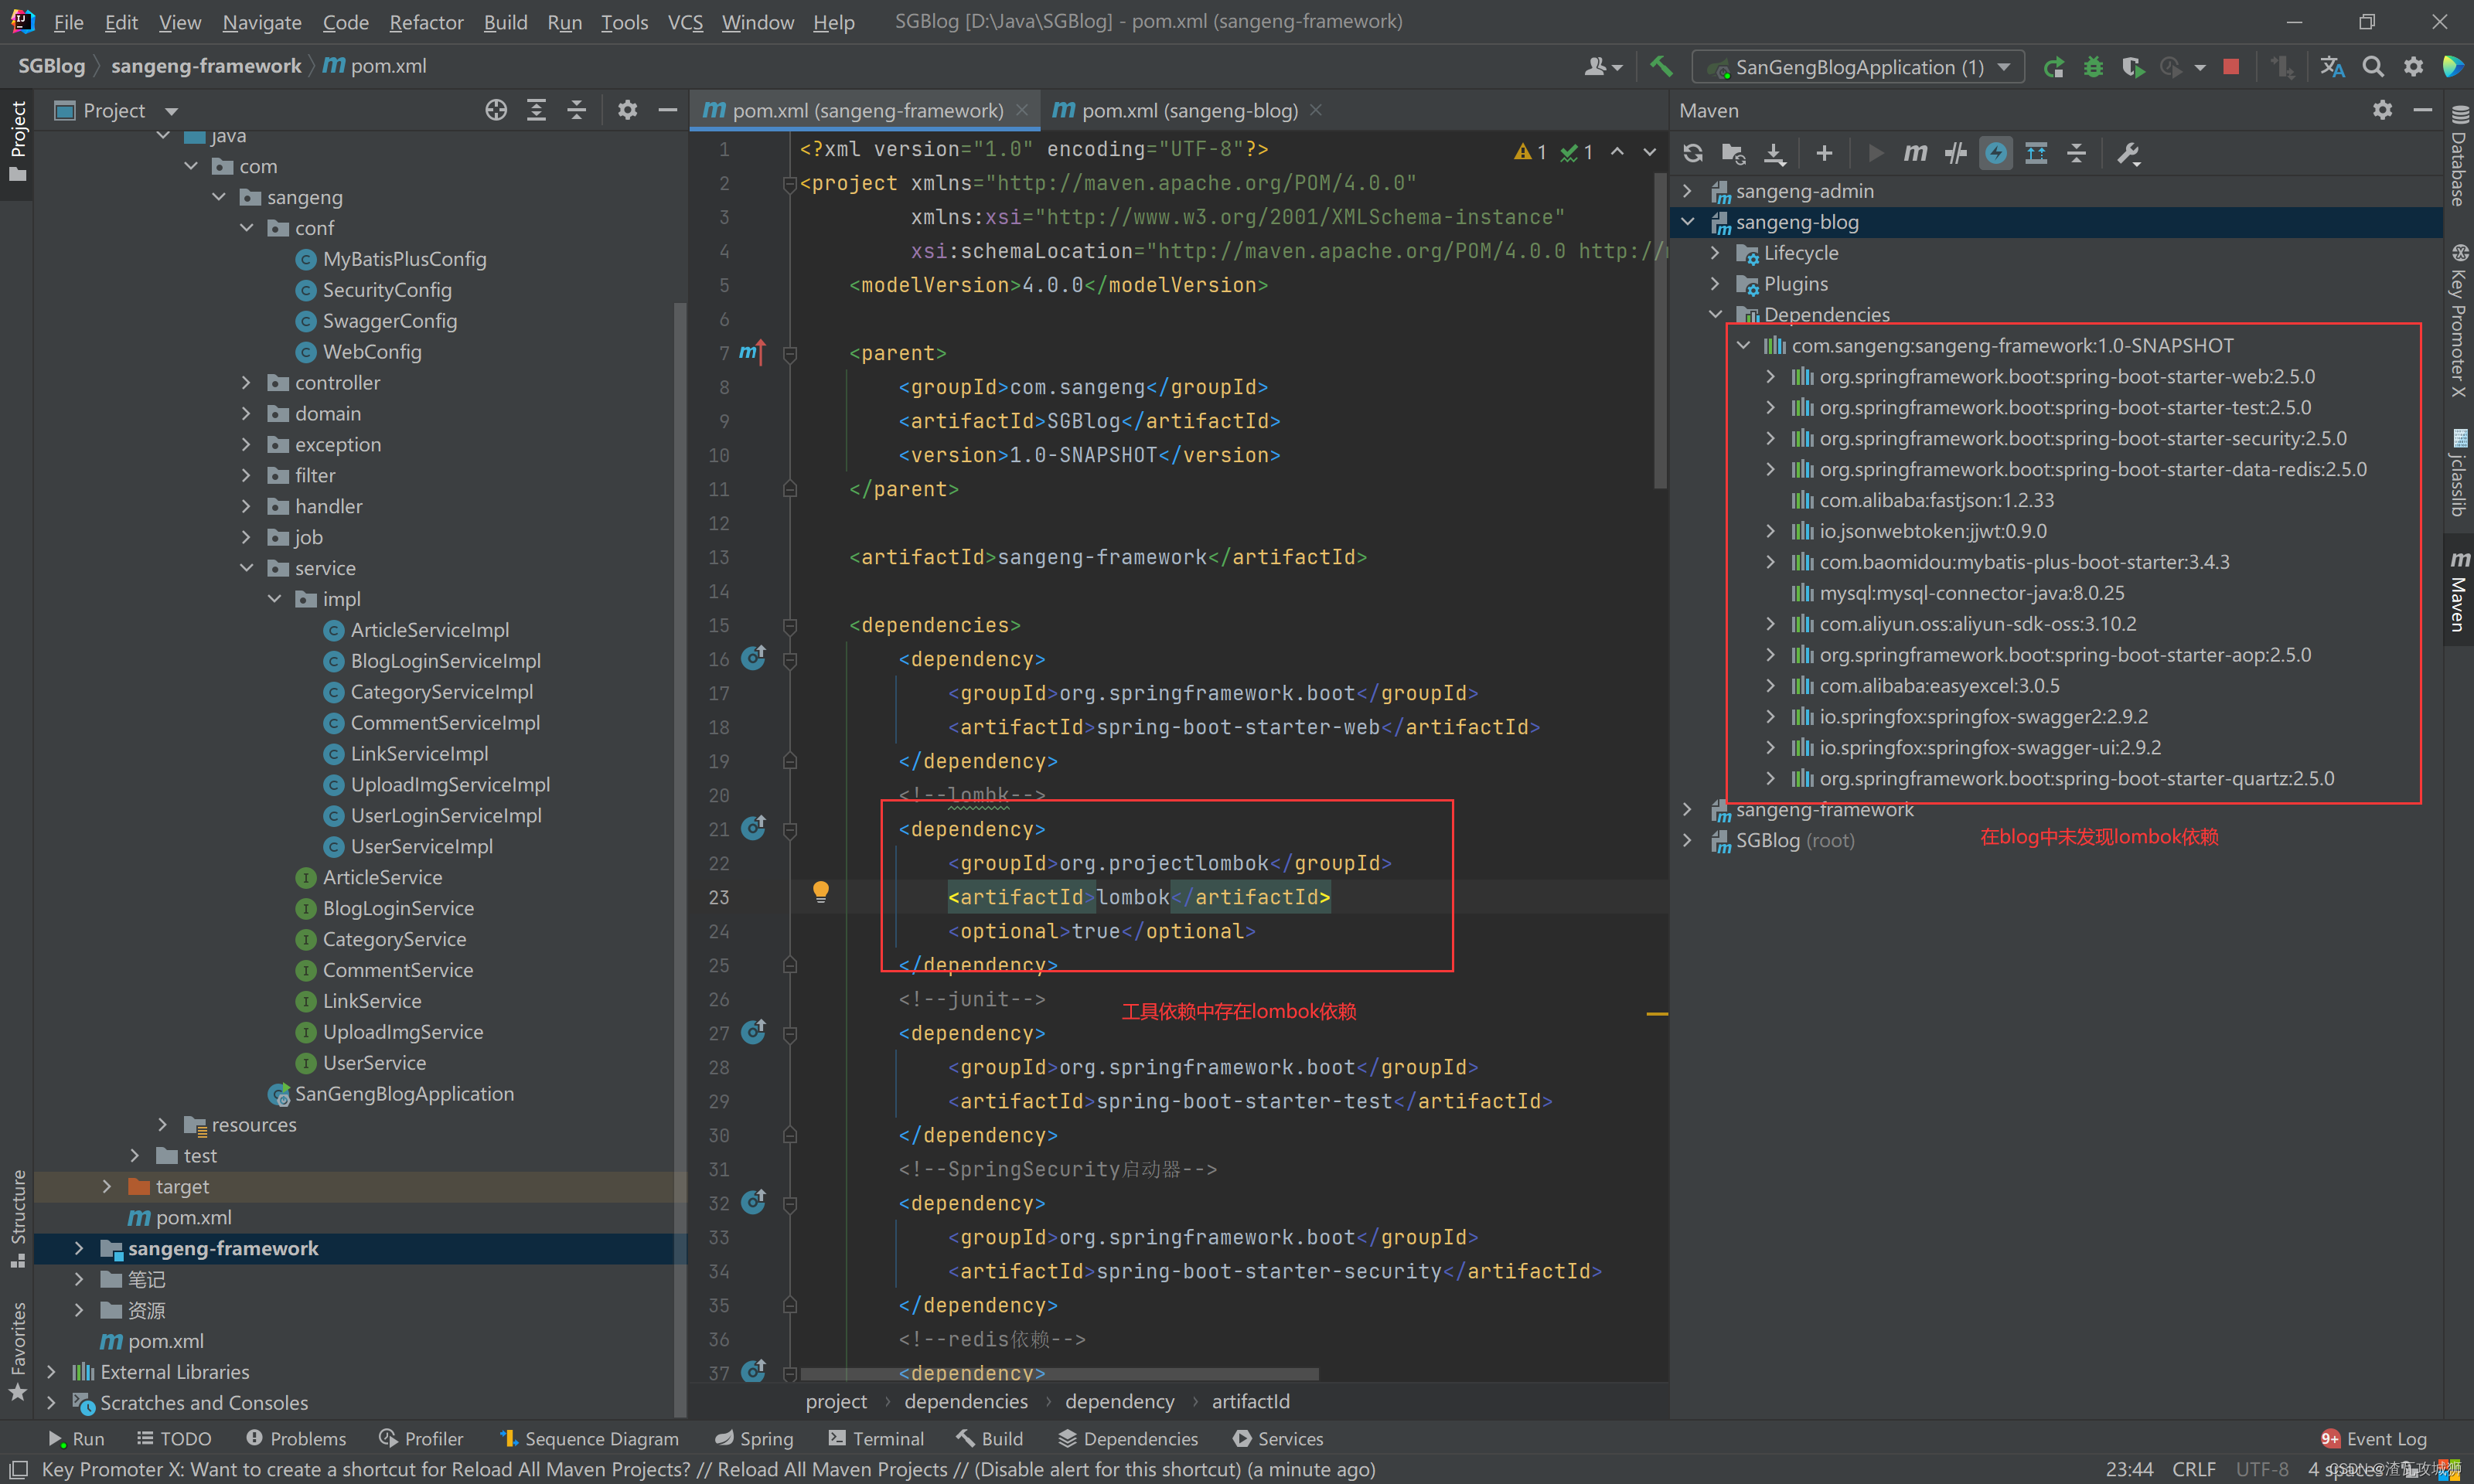
Task: Show Maven dependencies diagram icon
Action: pyautogui.click(x=2036, y=153)
